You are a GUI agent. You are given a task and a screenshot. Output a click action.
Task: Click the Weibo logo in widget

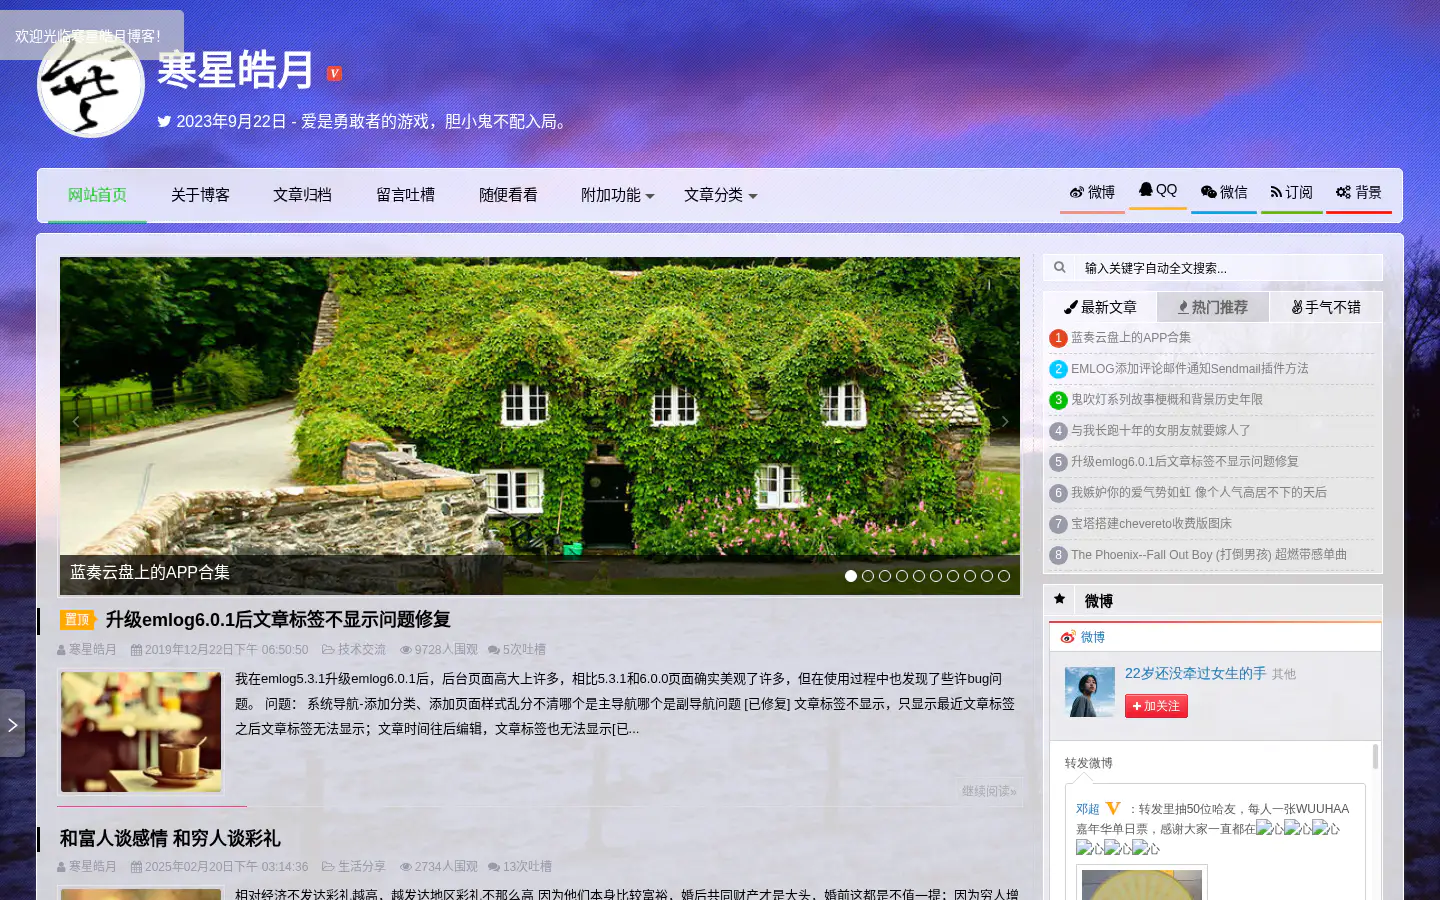pyautogui.click(x=1068, y=637)
